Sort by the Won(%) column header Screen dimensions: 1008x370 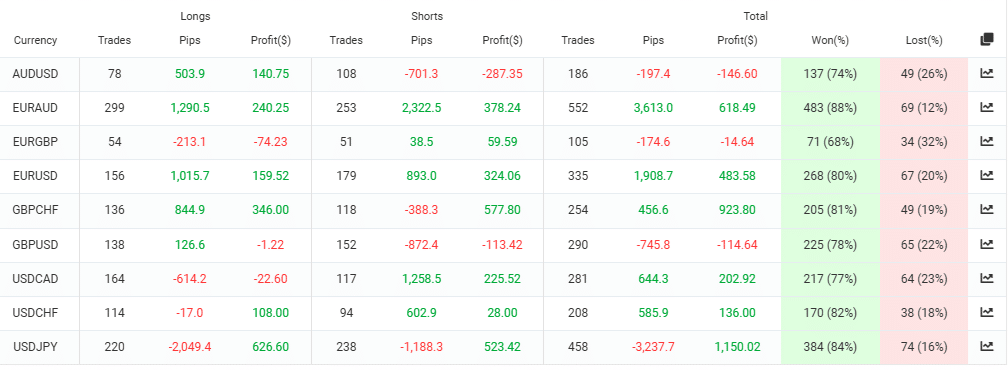coord(830,40)
